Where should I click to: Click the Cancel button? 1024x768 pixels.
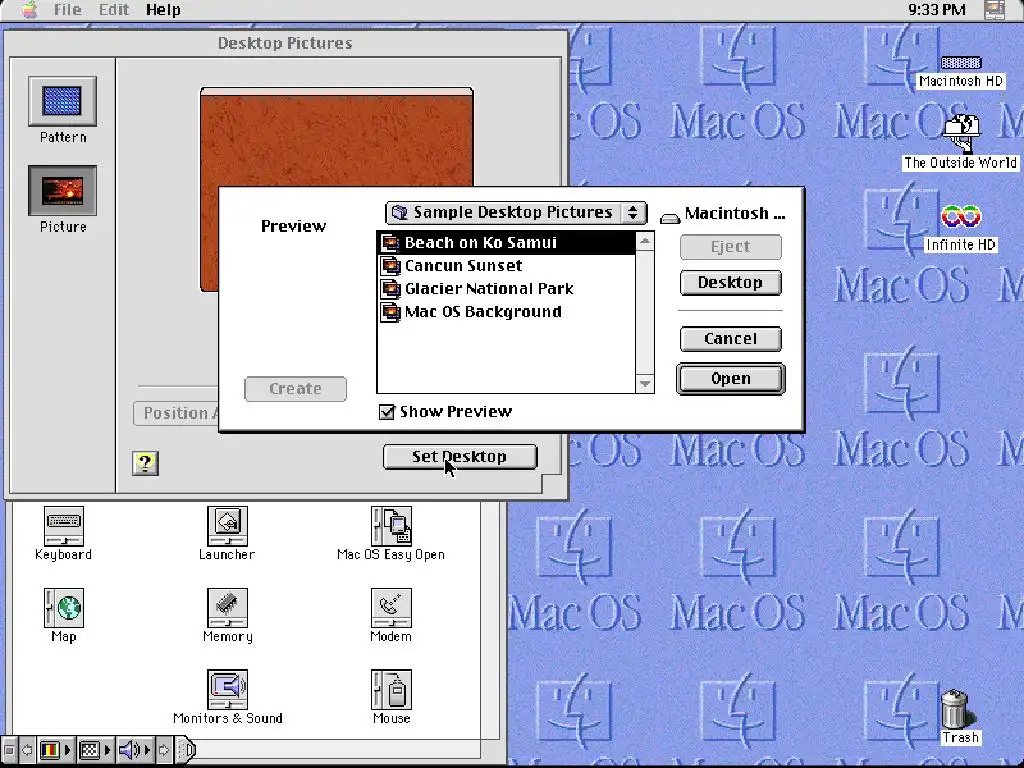click(x=731, y=339)
